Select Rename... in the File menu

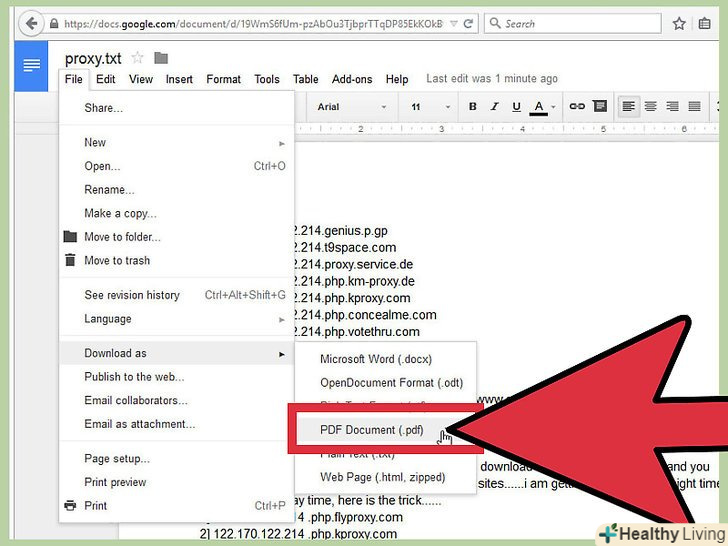(176, 190)
